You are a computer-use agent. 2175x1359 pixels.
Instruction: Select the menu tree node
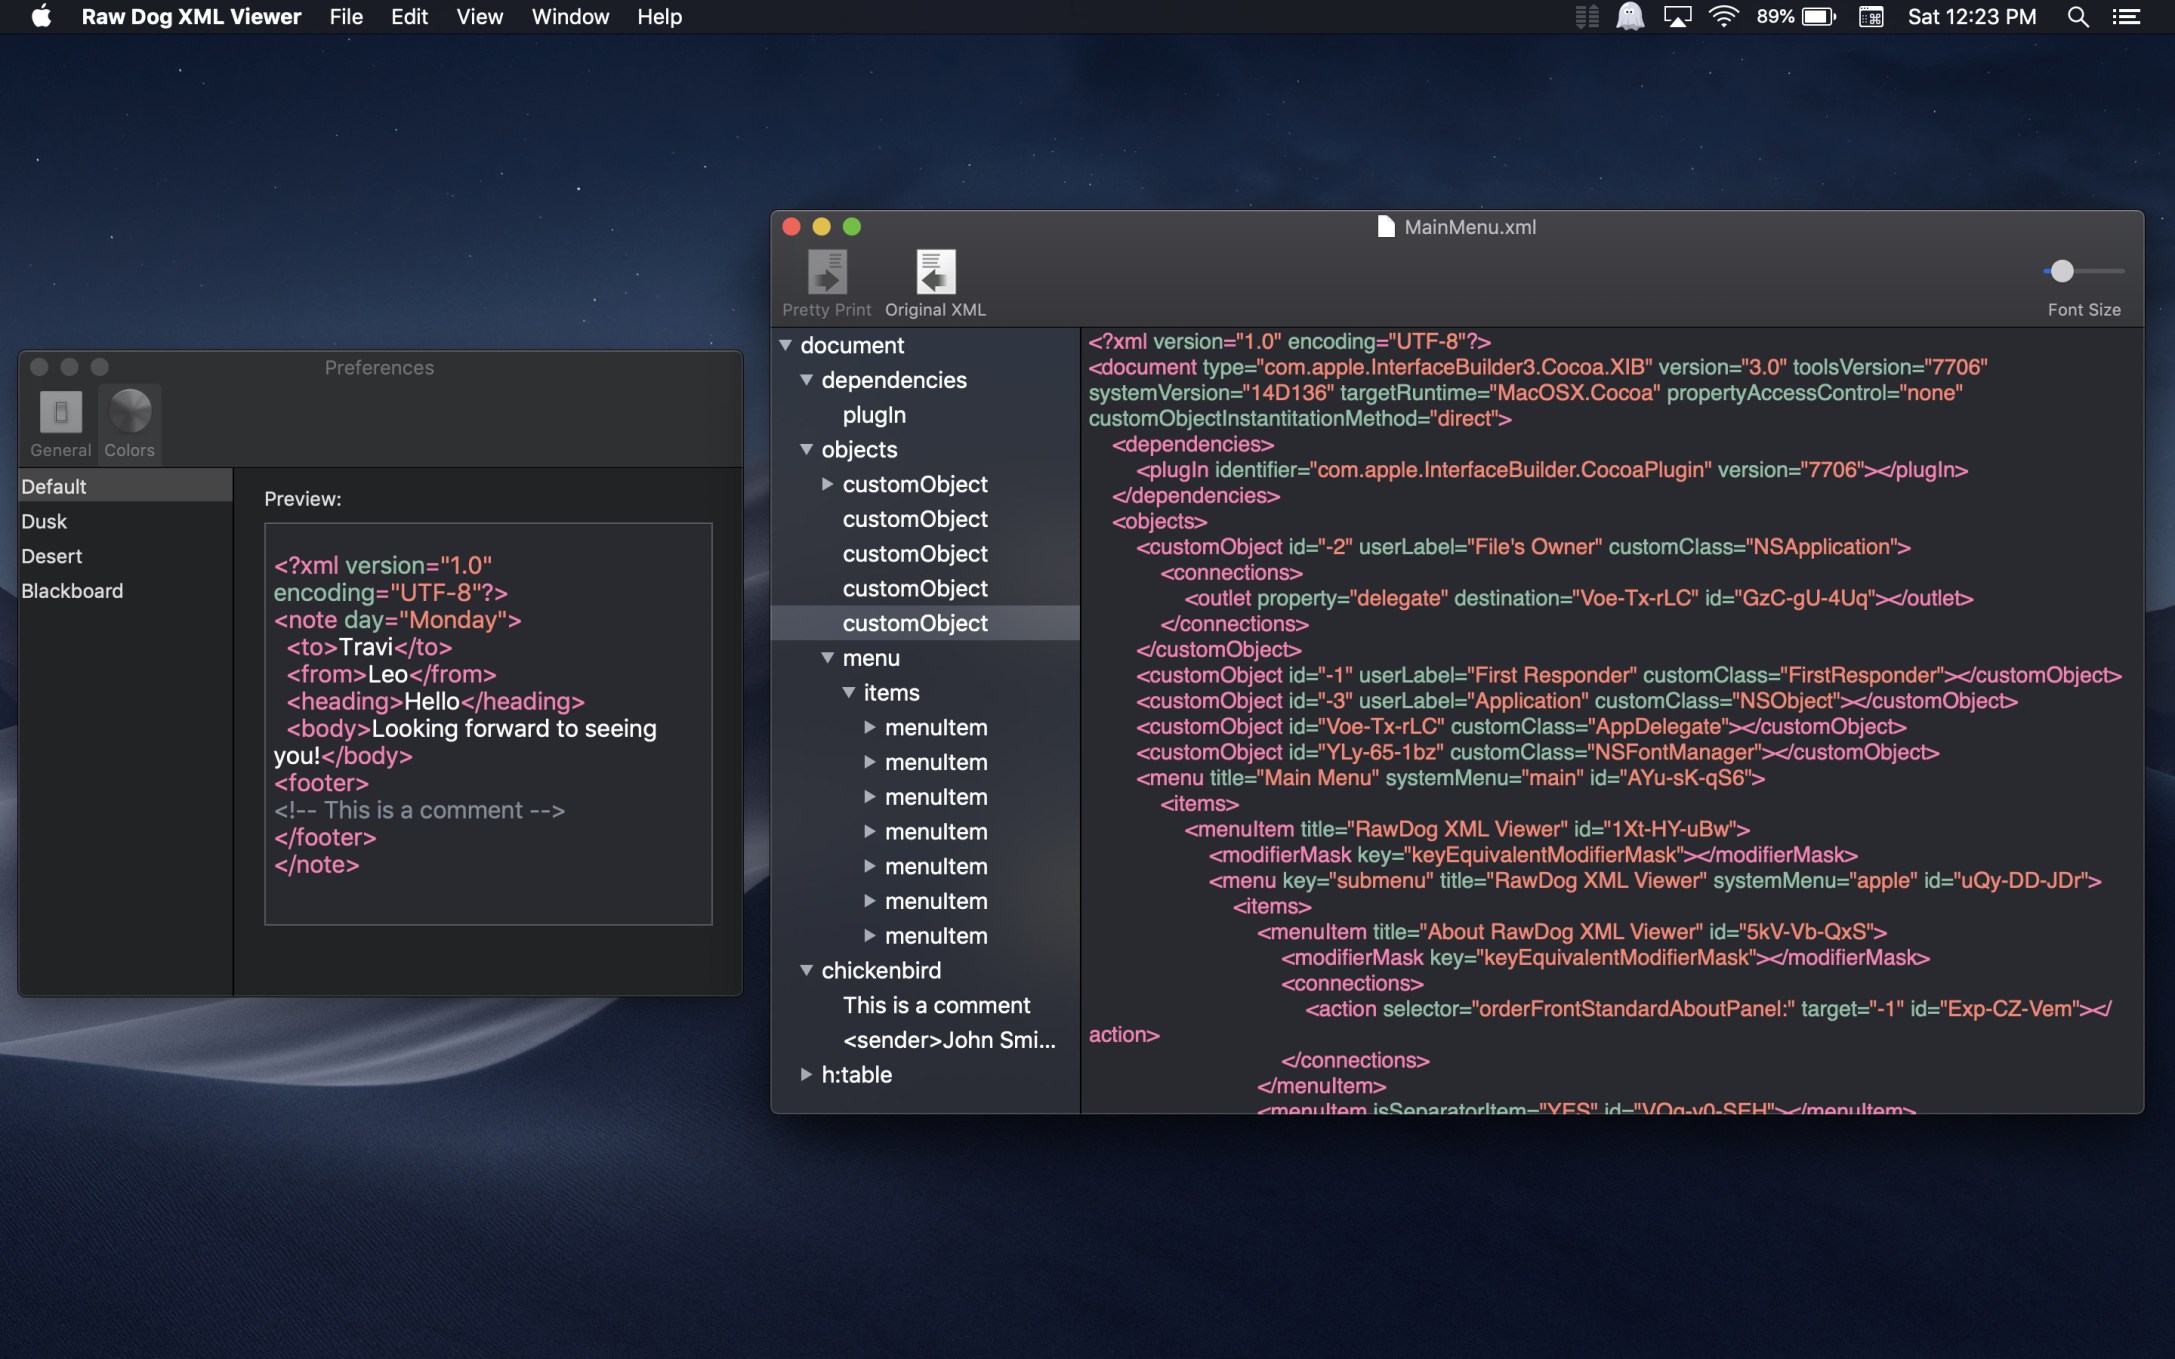[871, 658]
